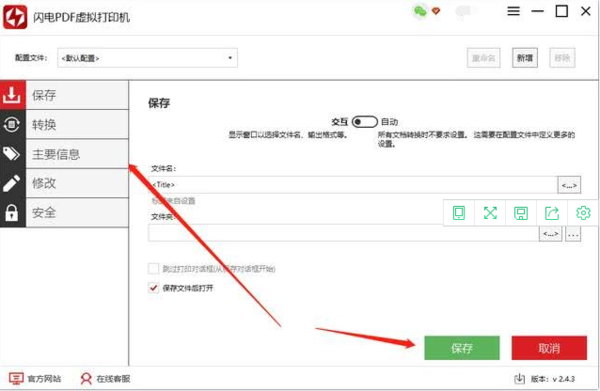The height and width of the screenshot is (391, 600).
Task: Click the VIP diamond icon in title bar
Action: coord(436,11)
